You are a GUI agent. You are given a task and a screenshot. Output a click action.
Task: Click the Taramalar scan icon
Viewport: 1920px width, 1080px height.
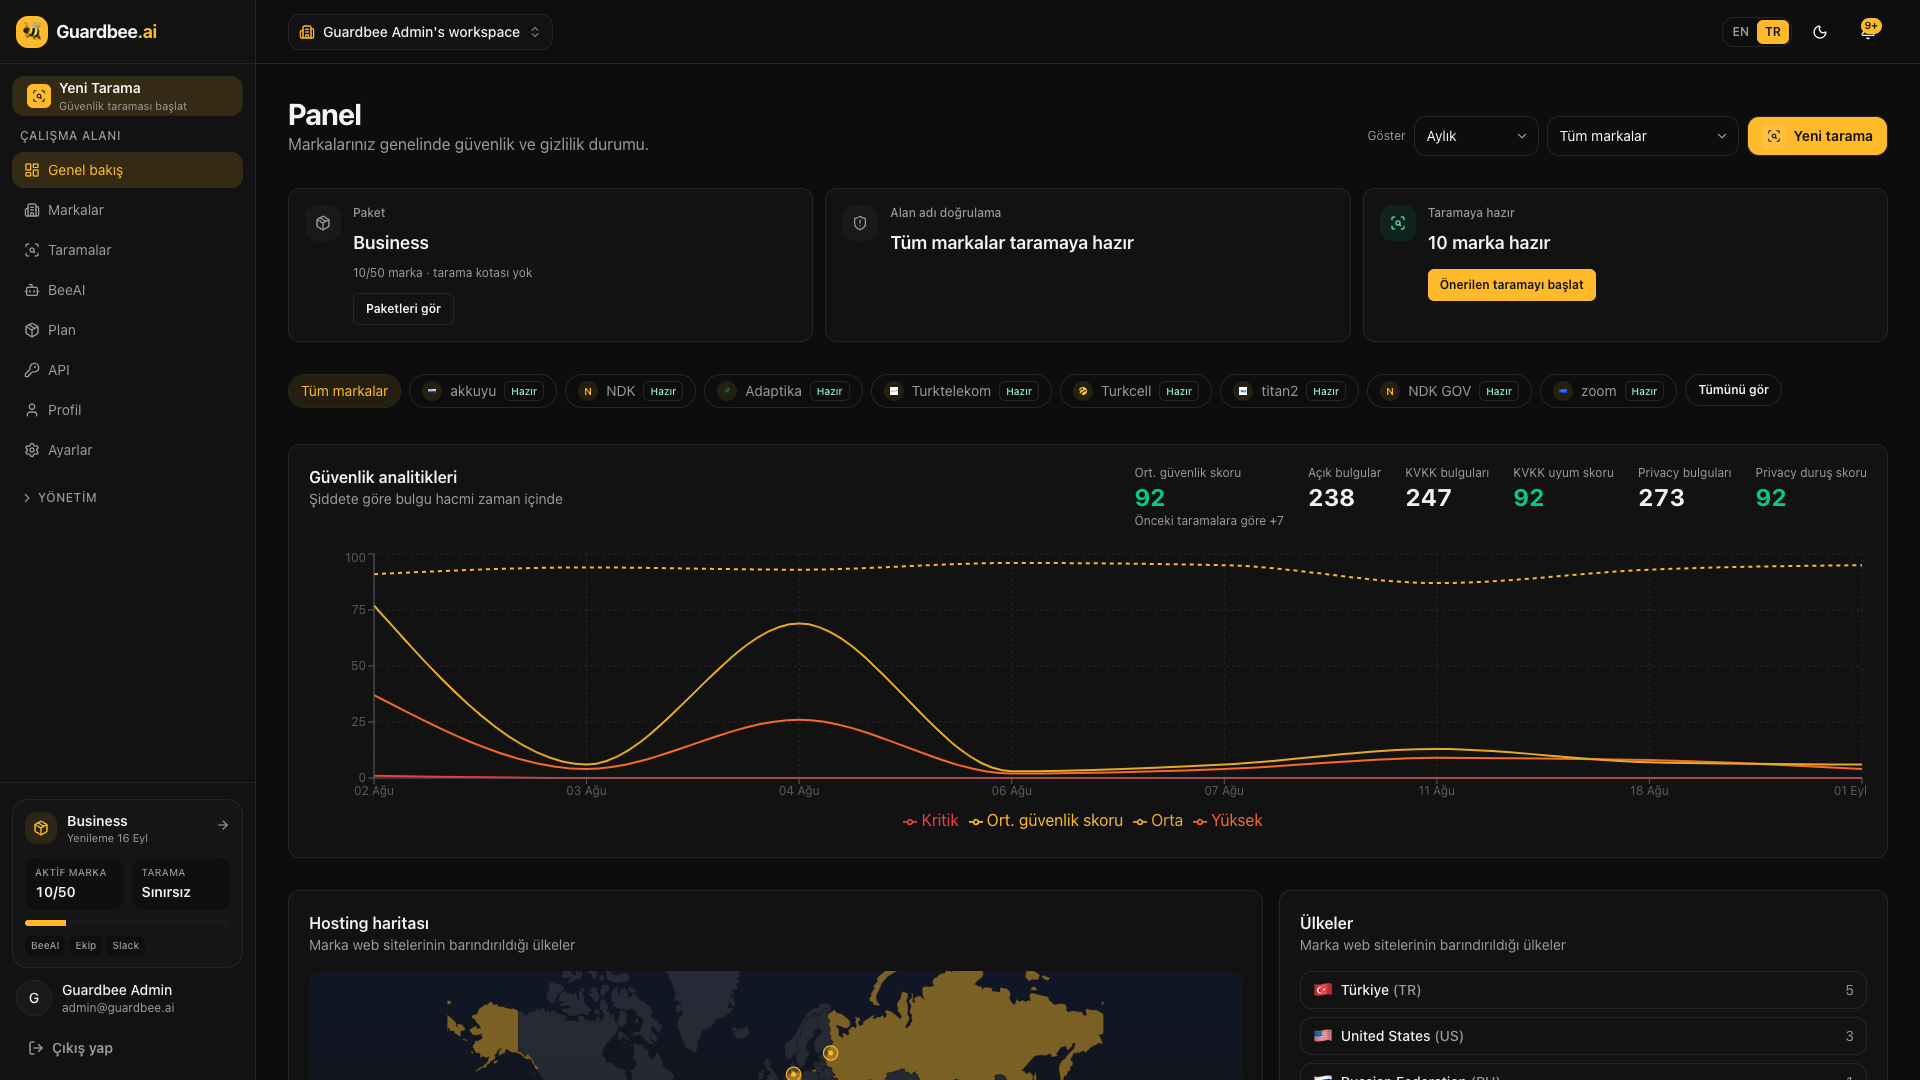32,250
